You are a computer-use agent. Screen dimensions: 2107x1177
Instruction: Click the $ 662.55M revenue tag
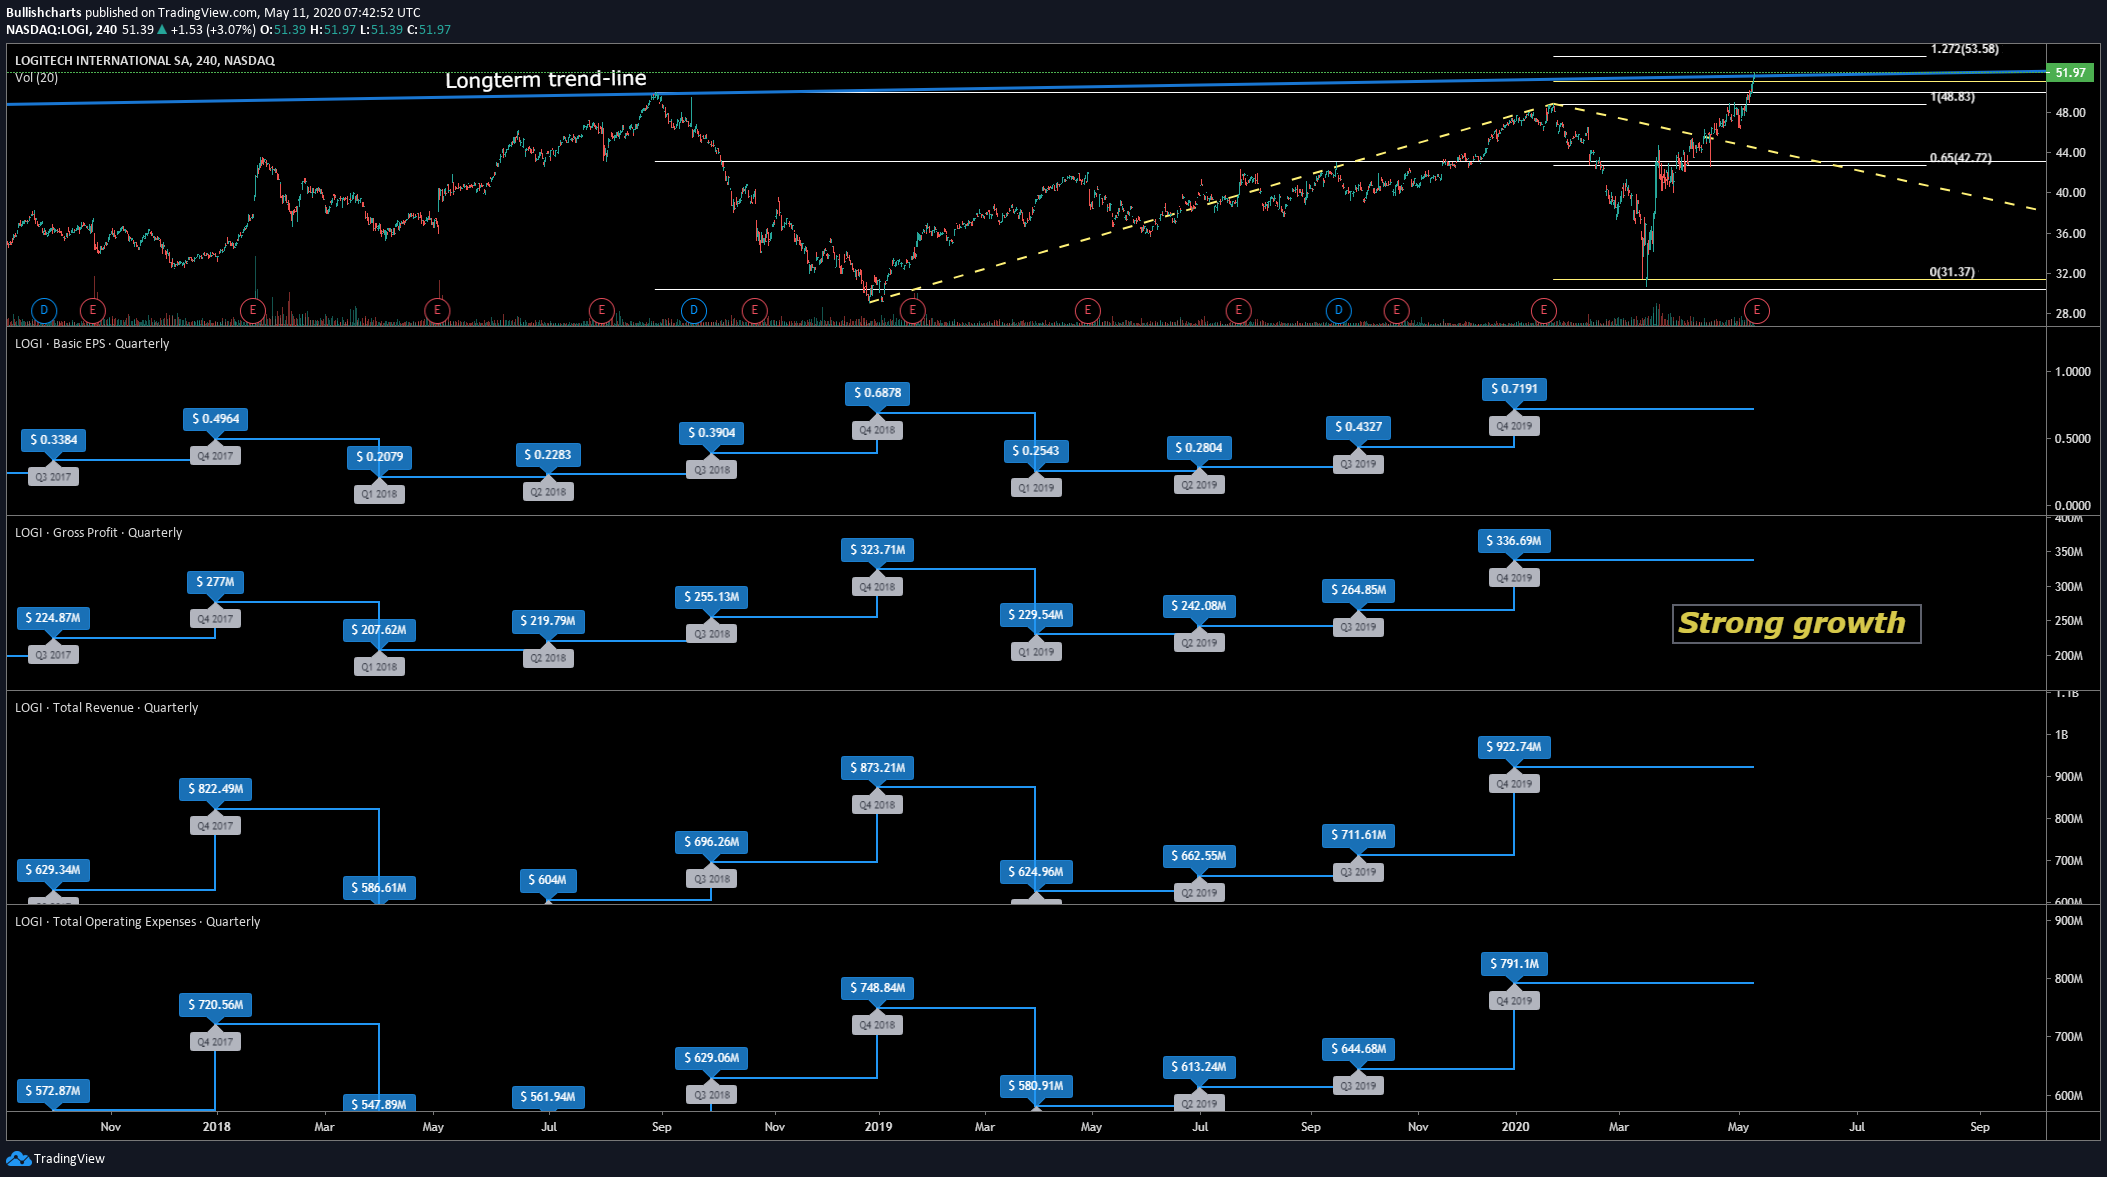(x=1199, y=856)
